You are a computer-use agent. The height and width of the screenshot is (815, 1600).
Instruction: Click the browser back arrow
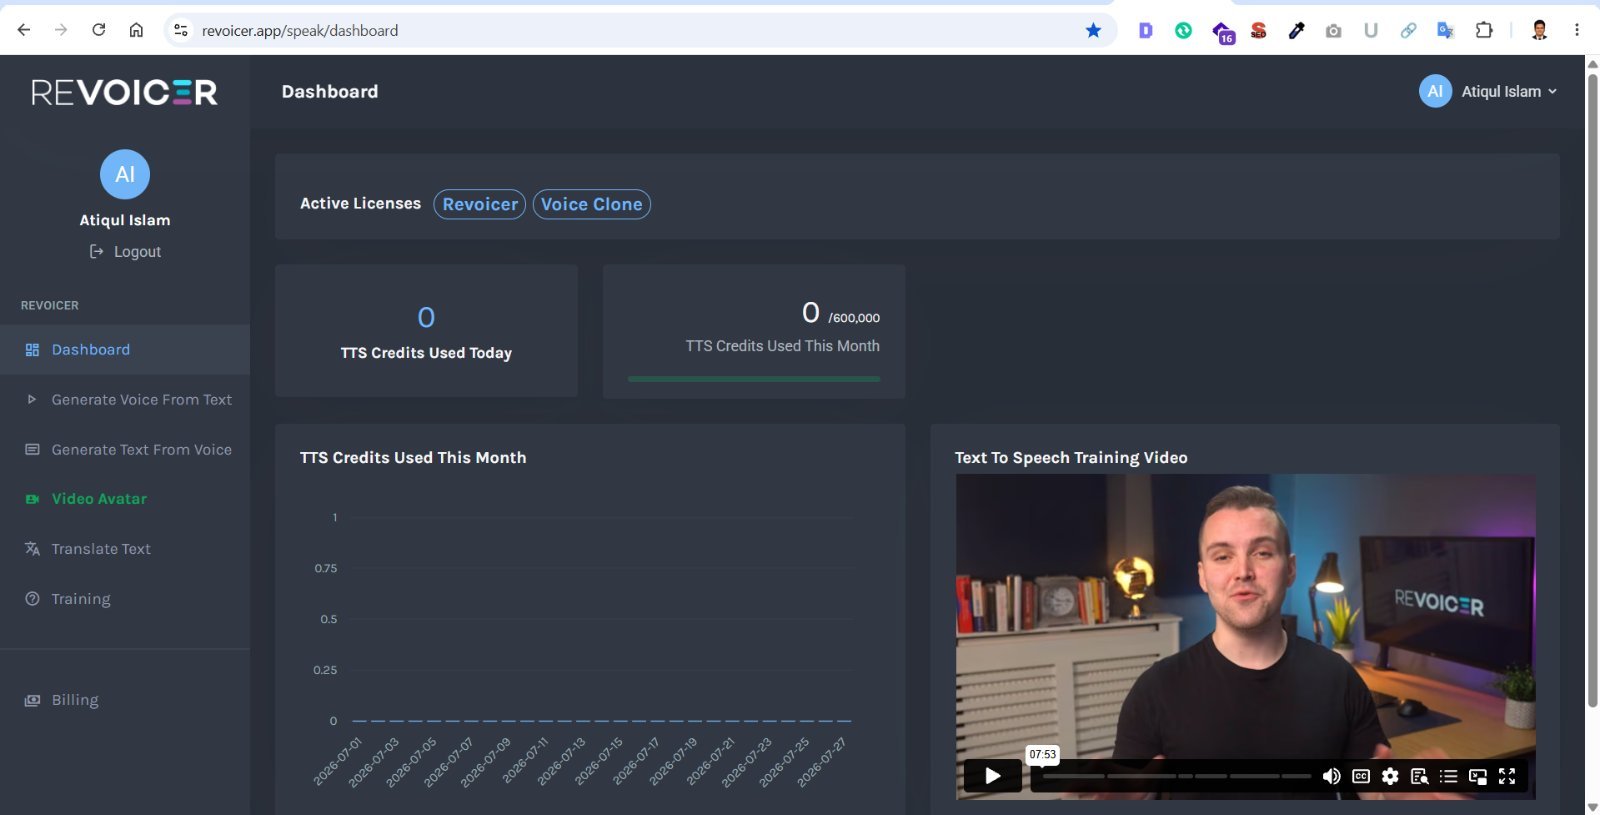click(x=24, y=30)
